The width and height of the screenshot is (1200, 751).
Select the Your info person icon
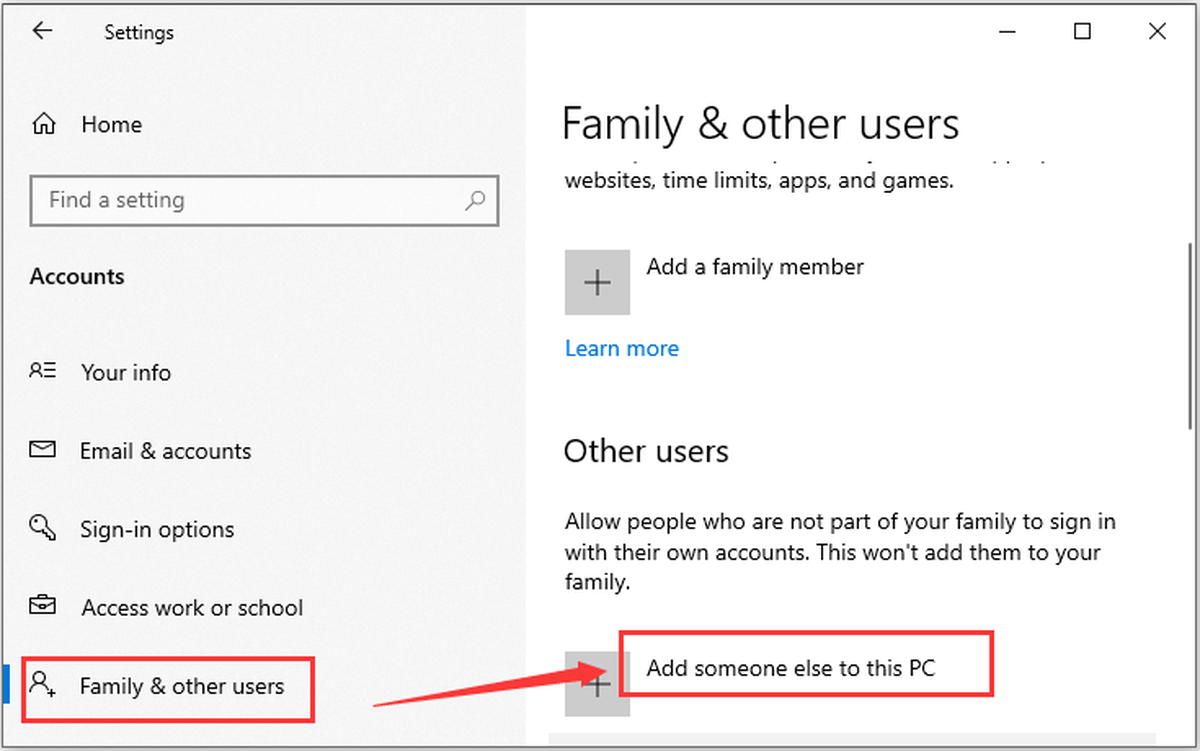pyautogui.click(x=43, y=372)
